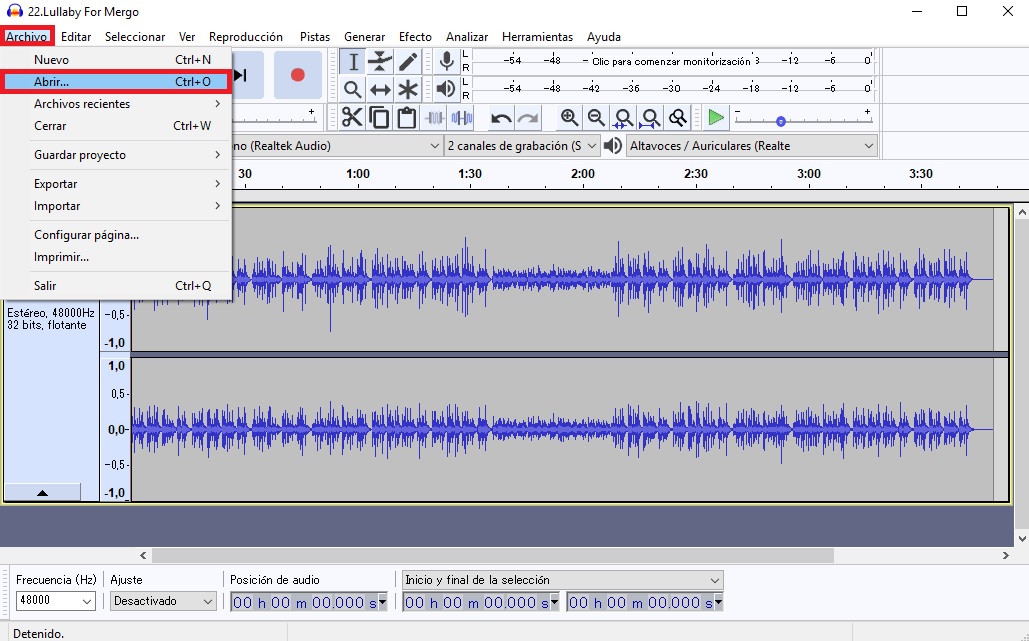The image size is (1029, 641).
Task: Open the Efecto menu
Action: pos(415,37)
